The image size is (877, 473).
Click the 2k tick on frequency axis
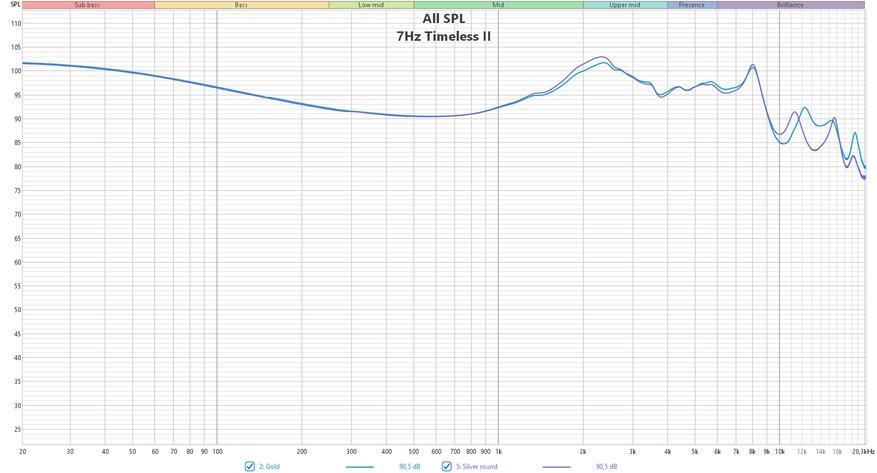pos(583,451)
